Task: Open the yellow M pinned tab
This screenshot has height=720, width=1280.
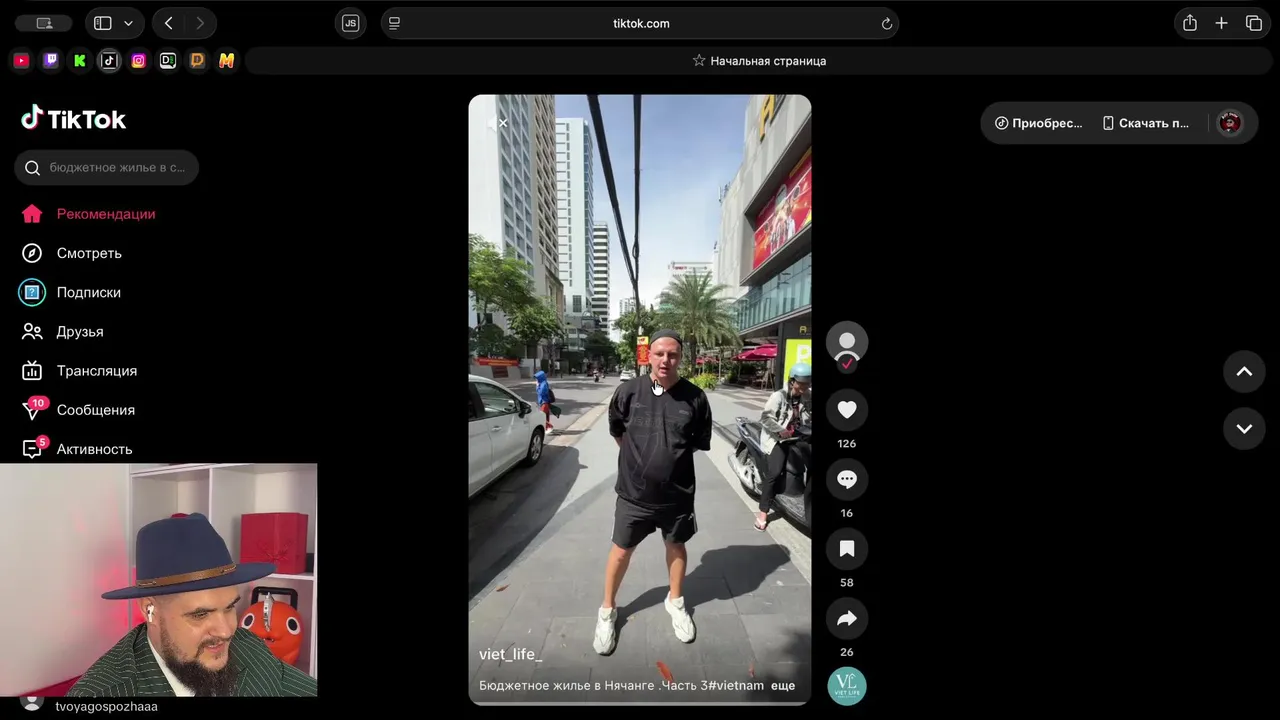Action: click(x=227, y=61)
